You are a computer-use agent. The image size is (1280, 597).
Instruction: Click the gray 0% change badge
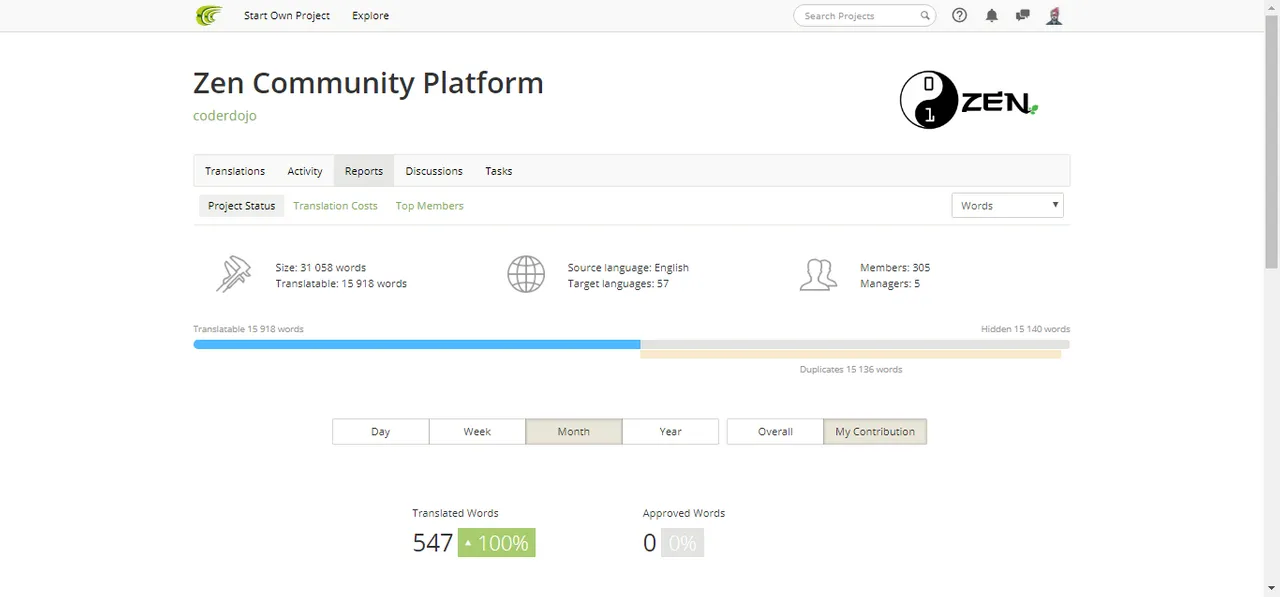point(682,543)
